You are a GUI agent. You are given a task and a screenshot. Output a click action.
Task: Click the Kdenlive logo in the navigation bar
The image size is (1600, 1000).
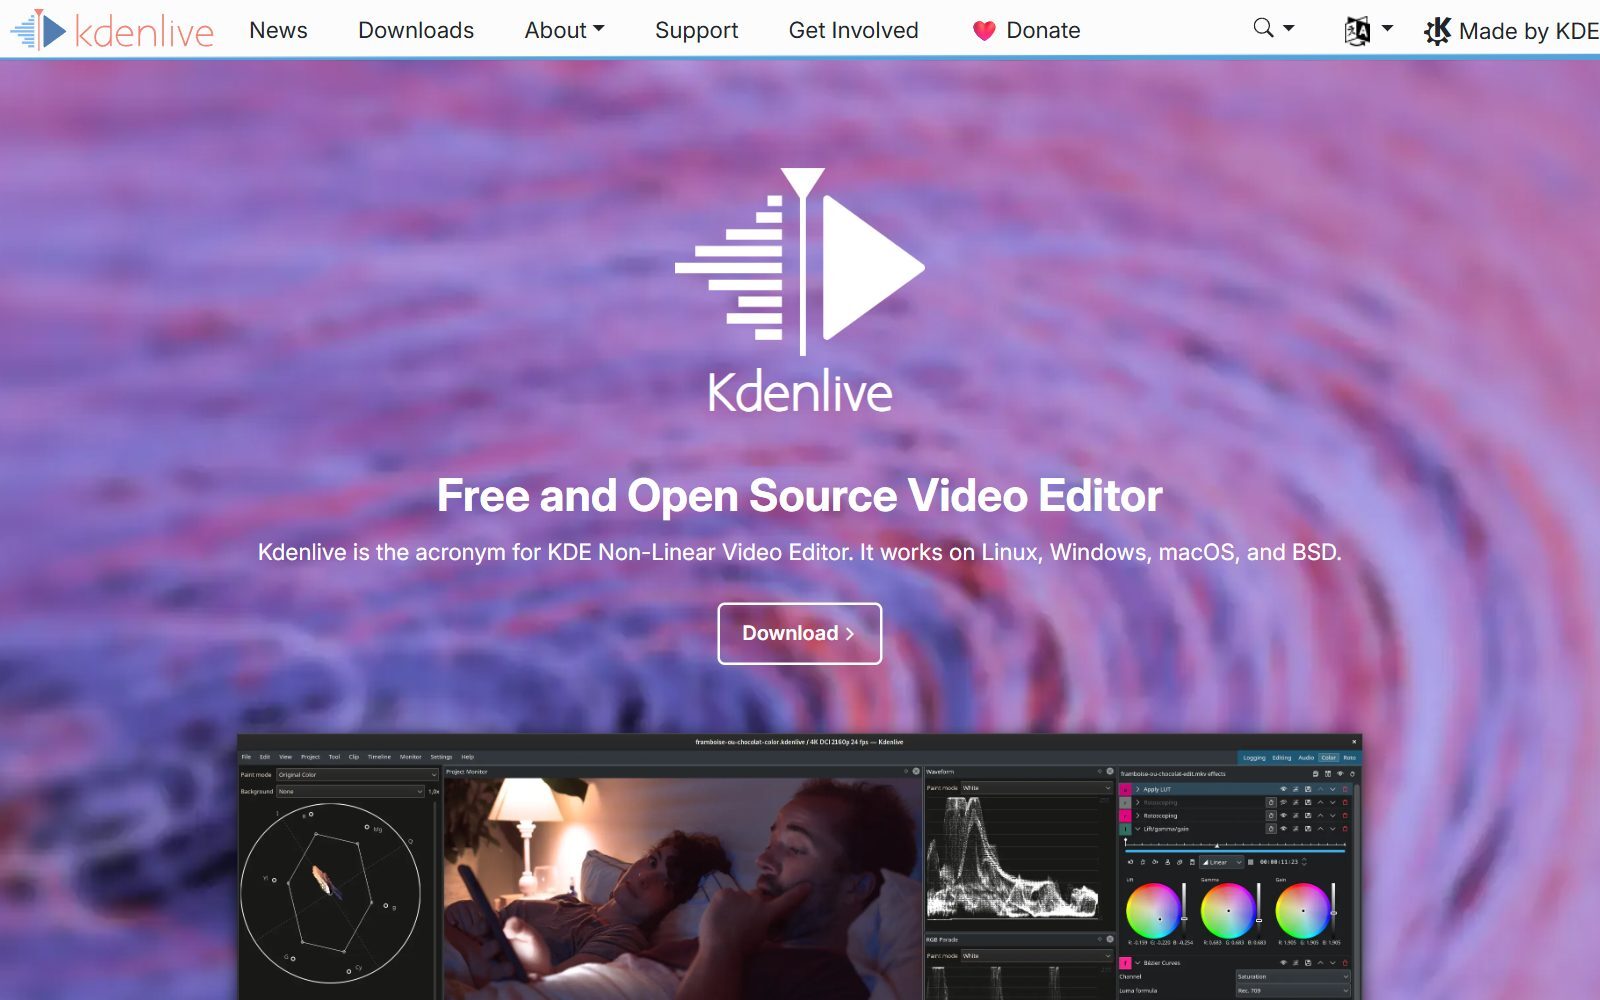click(x=112, y=30)
